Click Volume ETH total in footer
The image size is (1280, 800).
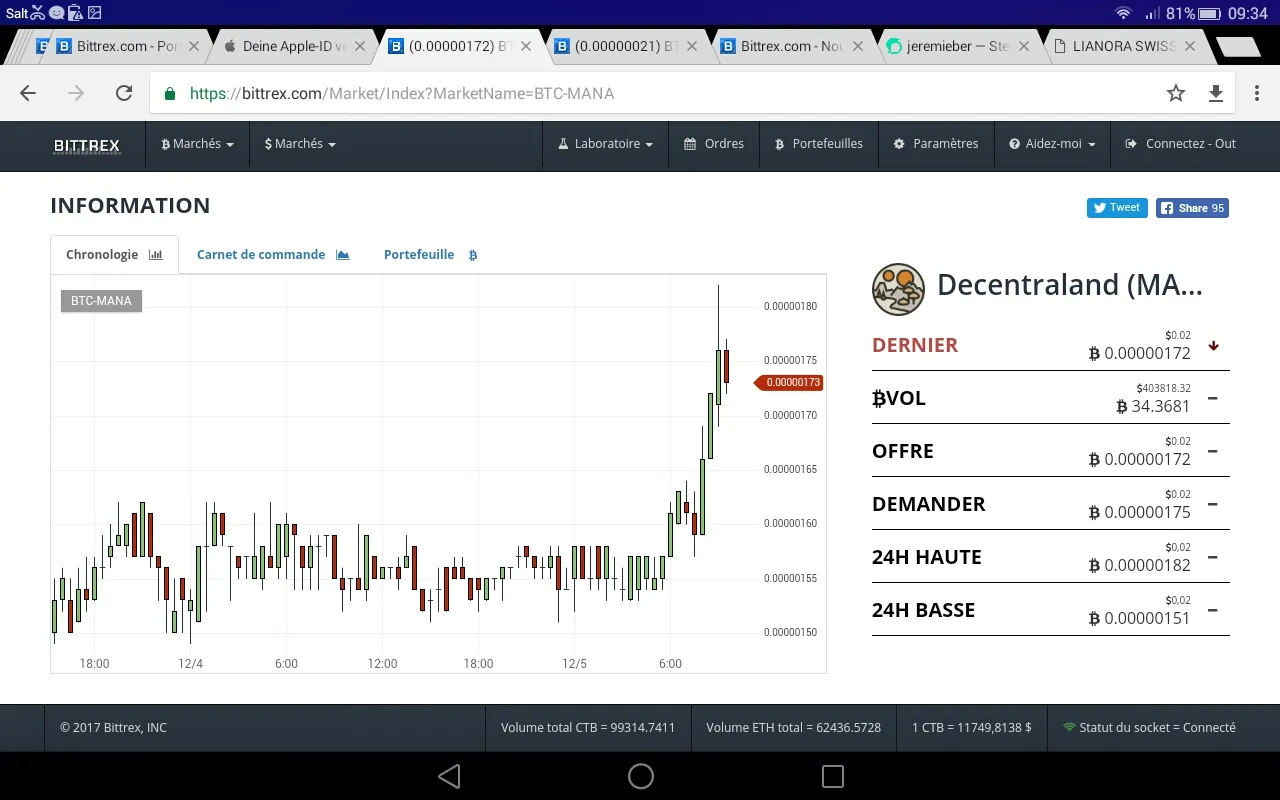793,728
